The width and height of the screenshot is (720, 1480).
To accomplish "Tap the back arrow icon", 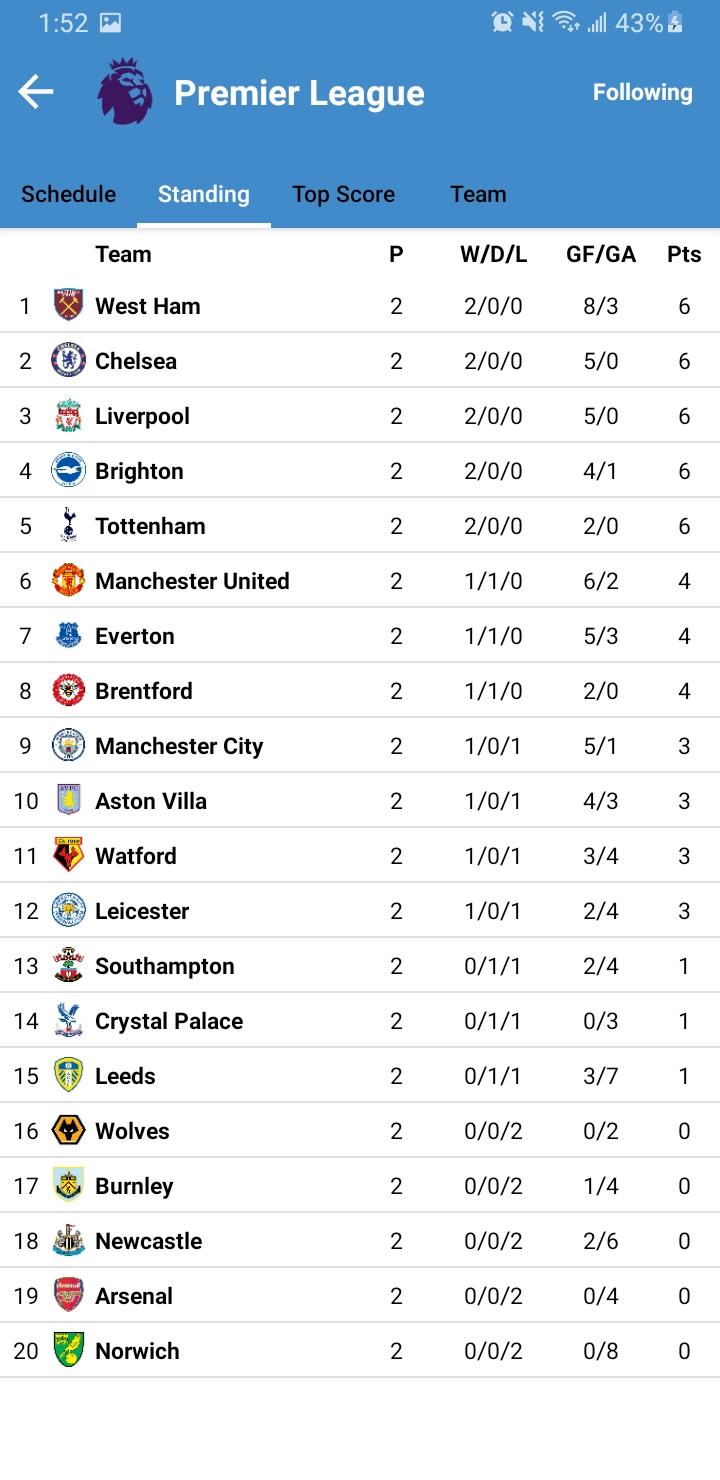I will click(x=35, y=92).
